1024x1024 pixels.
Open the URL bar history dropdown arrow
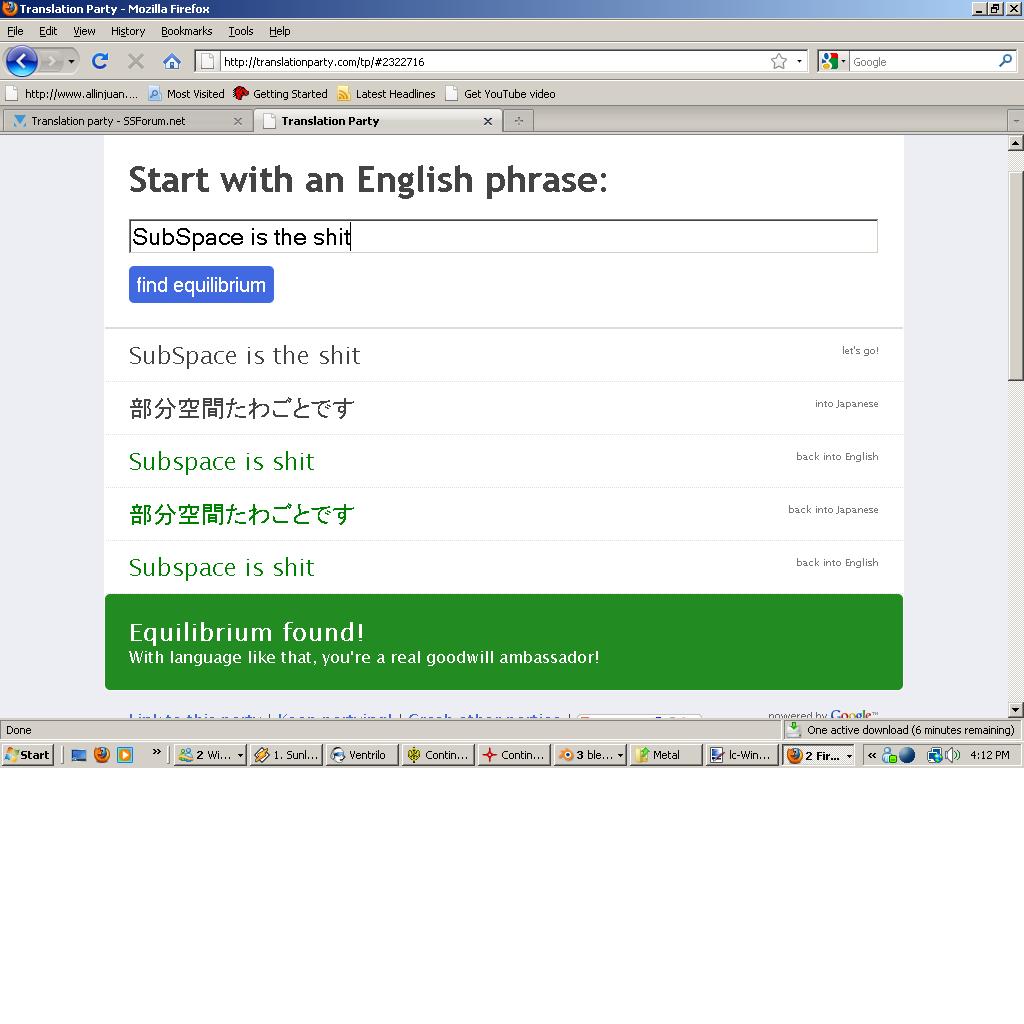pyautogui.click(x=799, y=61)
